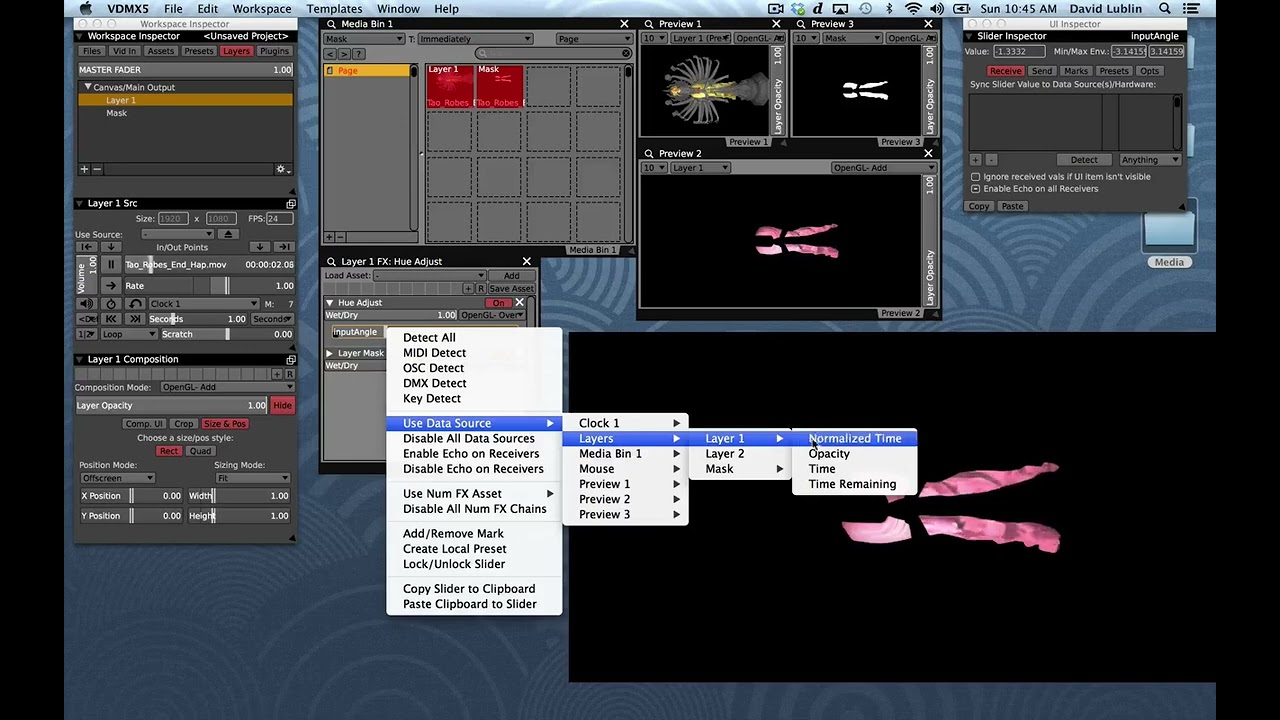This screenshot has width=1280, height=720.
Task: Click the magnifier icon on Preview 2 title
Action: tap(649, 154)
